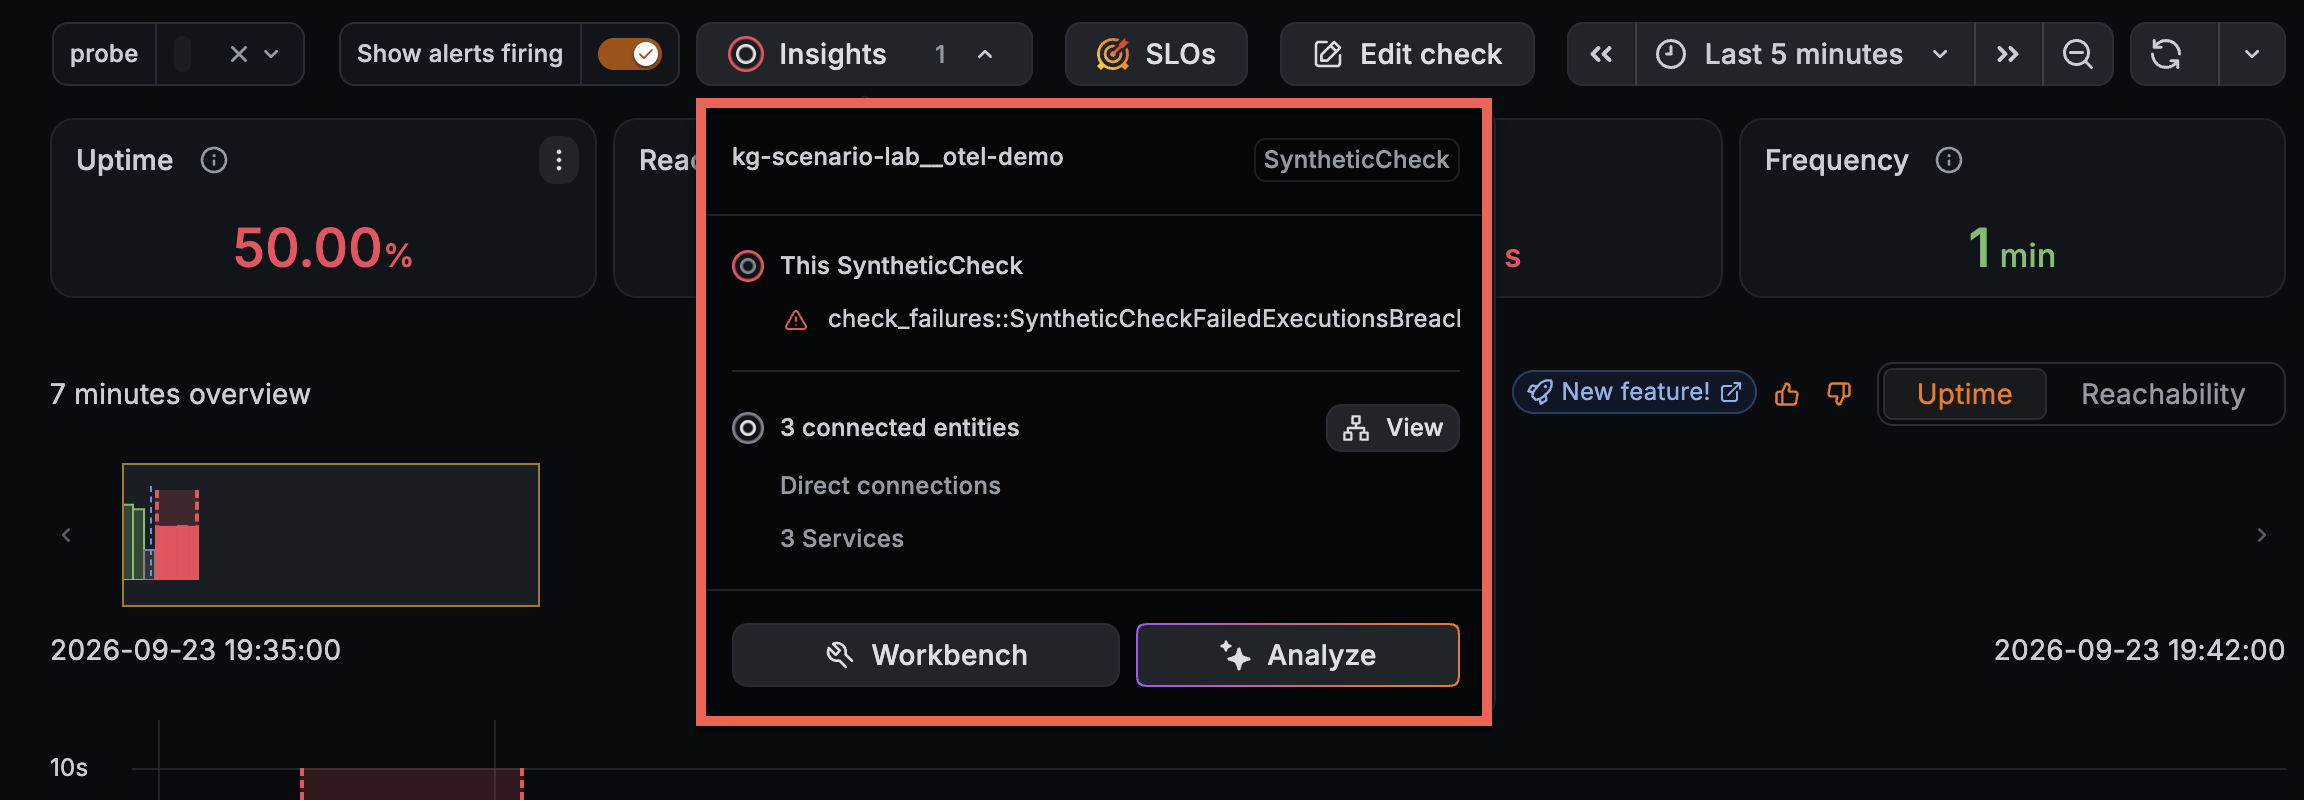Viewport: 2304px width, 800px height.
Task: Open Workbench for this check
Action: click(x=926, y=655)
